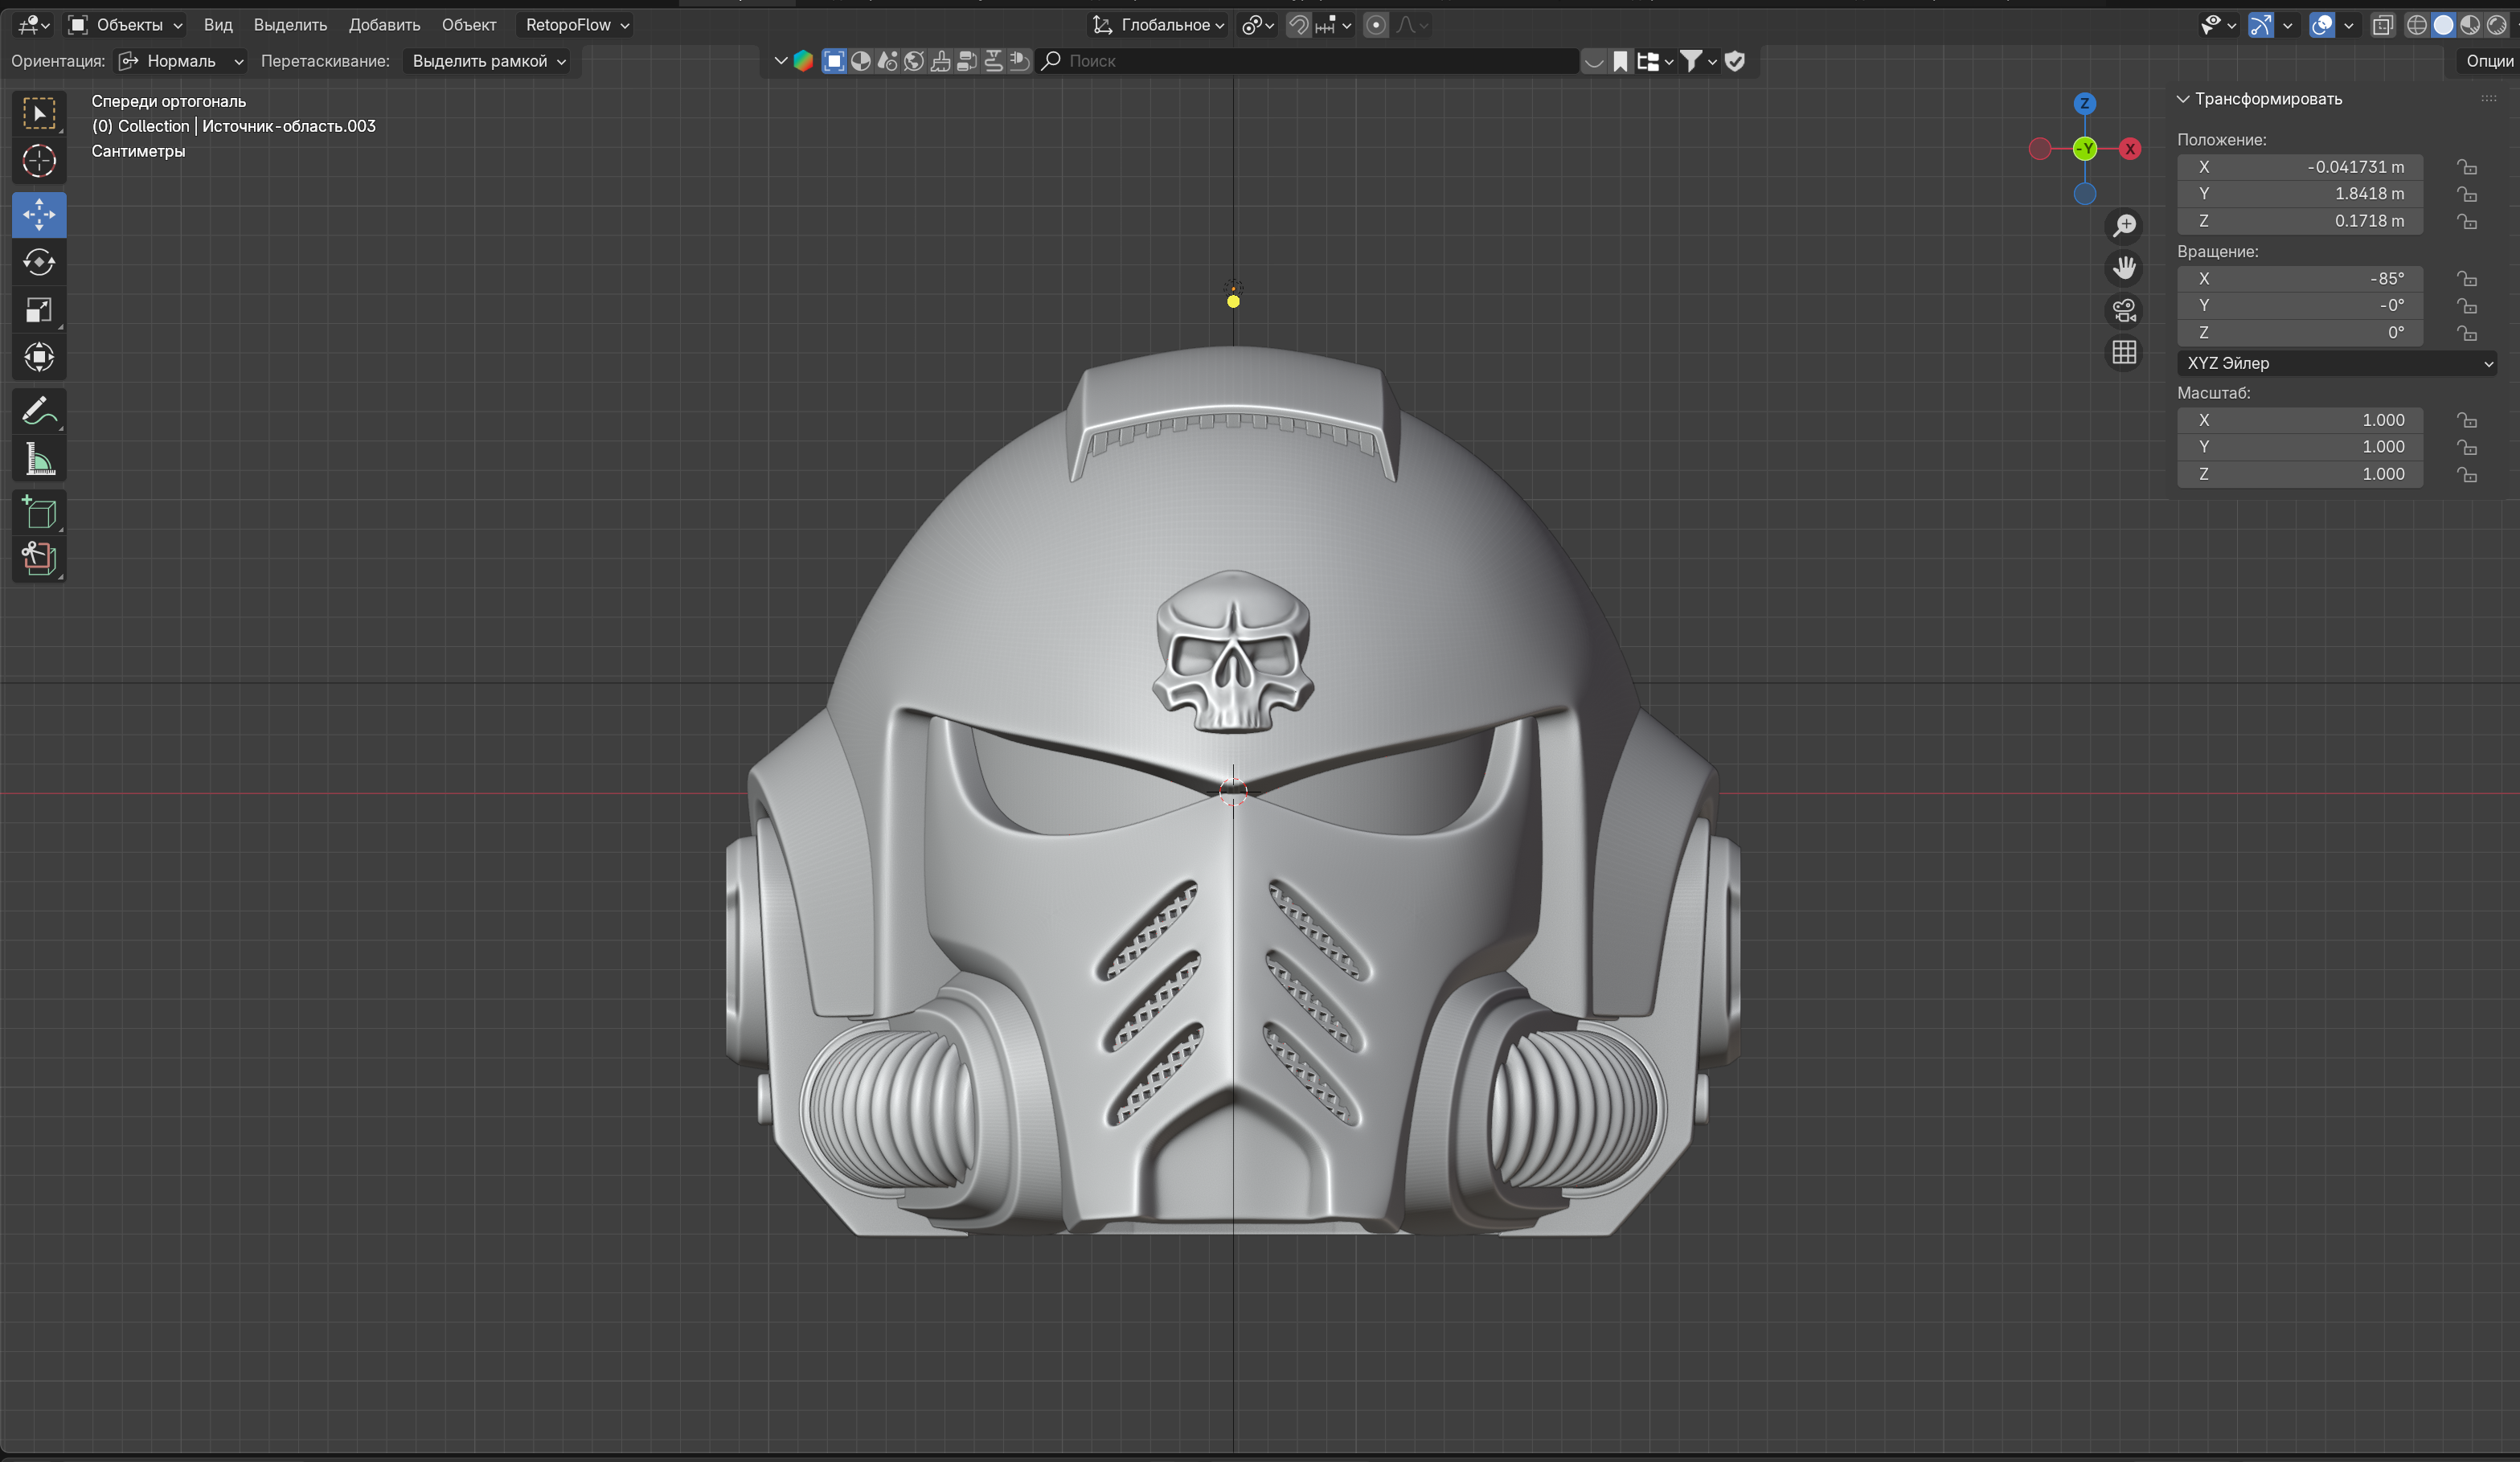The width and height of the screenshot is (2520, 1462).
Task: Click the Поиск search field
Action: pos(1307,61)
